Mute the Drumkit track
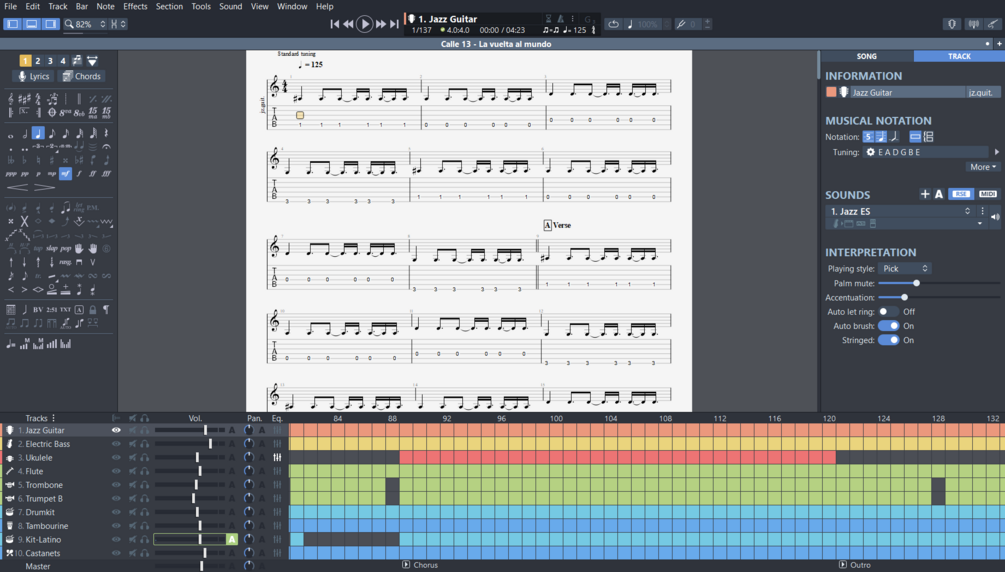The width and height of the screenshot is (1005, 572). tap(133, 512)
